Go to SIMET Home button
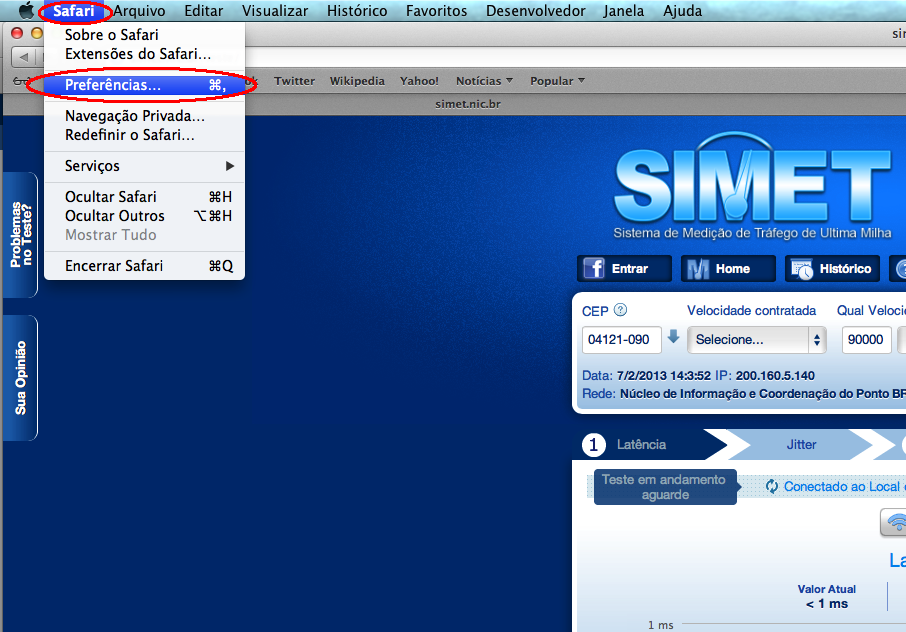 pyautogui.click(x=728, y=269)
